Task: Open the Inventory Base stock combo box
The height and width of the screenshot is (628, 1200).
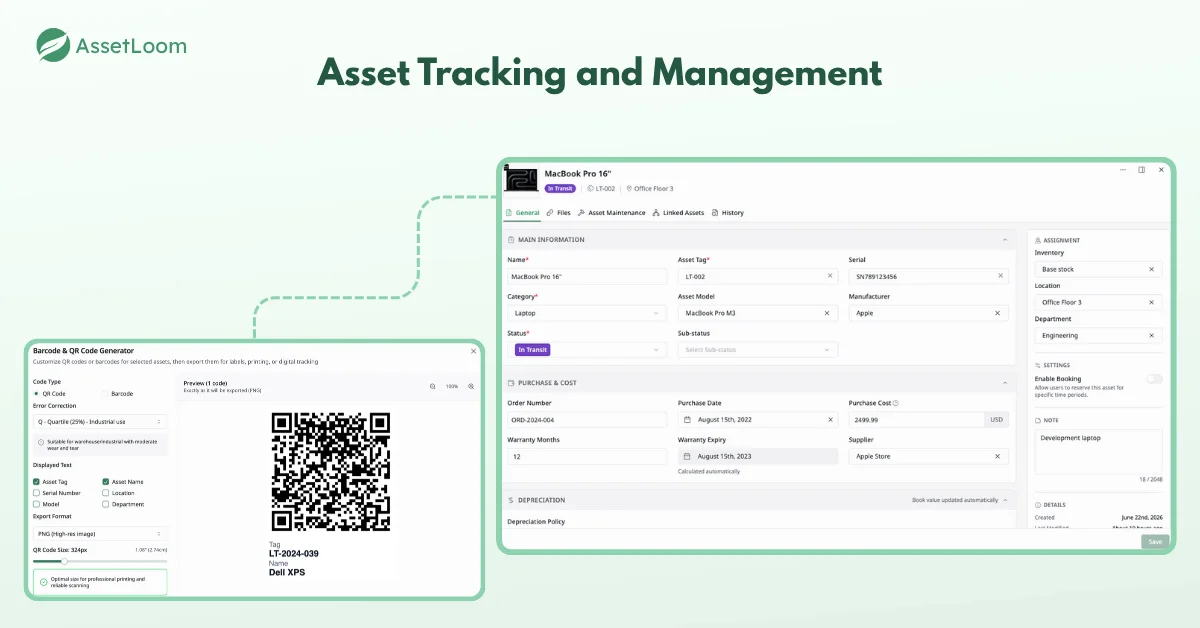Action: click(x=1098, y=269)
